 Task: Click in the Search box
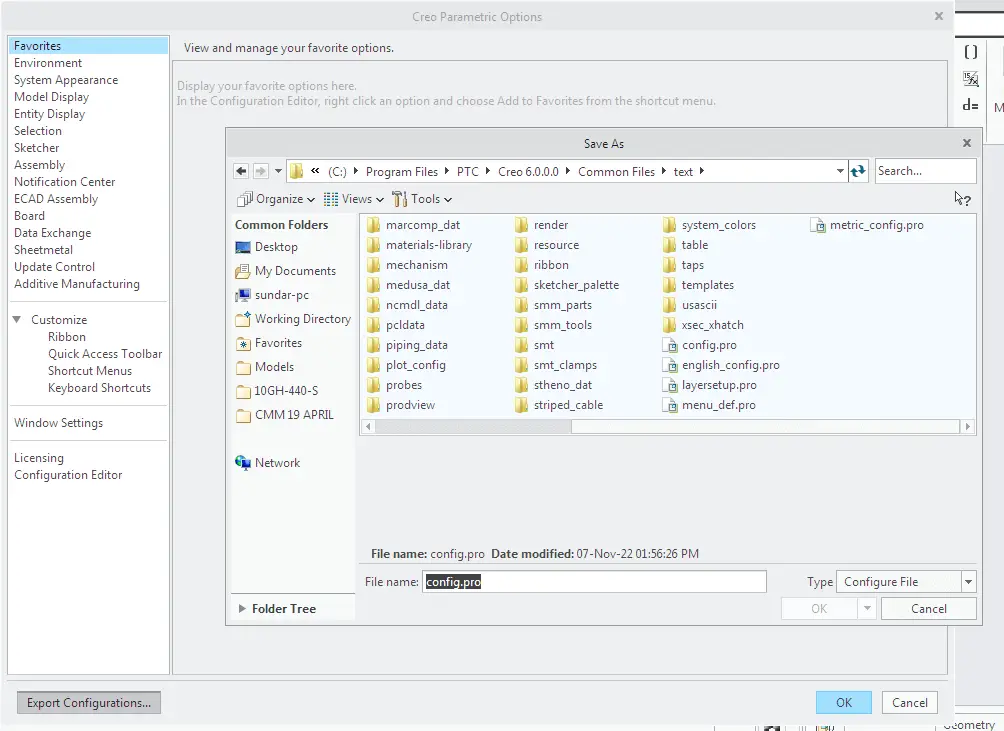(x=925, y=171)
